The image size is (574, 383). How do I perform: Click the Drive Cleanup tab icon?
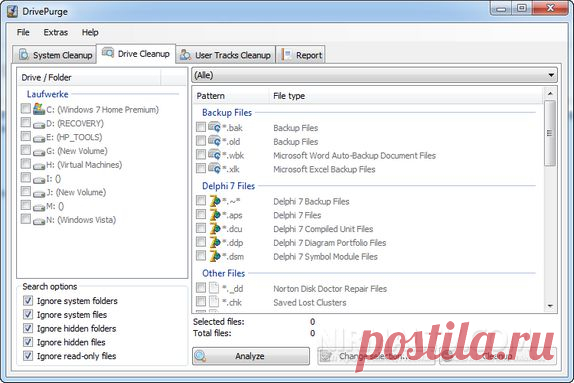tap(108, 53)
